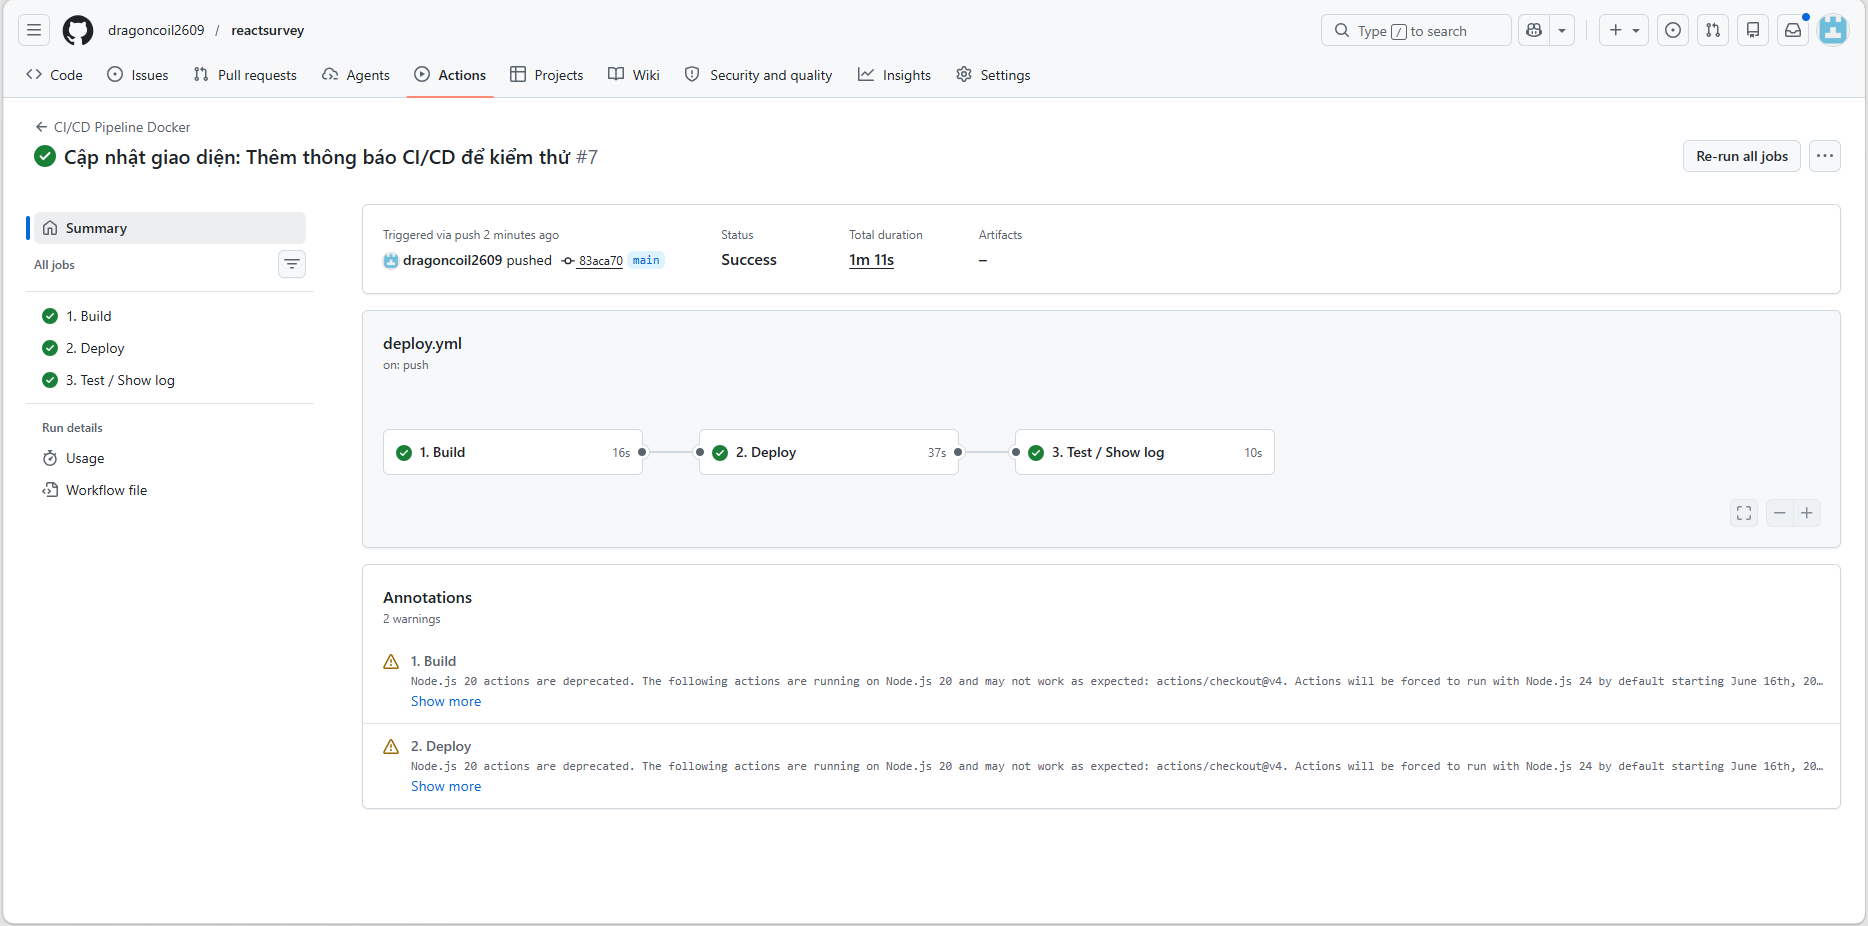Viewport: 1868px width, 926px height.
Task: Open the repository Settings tab
Action: pos(993,75)
